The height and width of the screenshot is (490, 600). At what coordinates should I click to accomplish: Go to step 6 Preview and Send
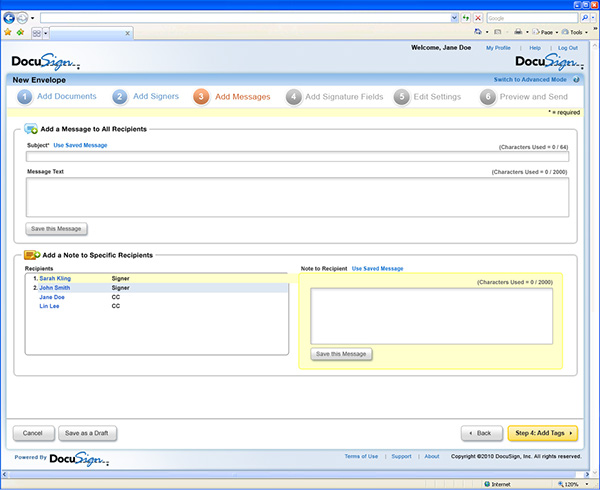pyautogui.click(x=524, y=97)
